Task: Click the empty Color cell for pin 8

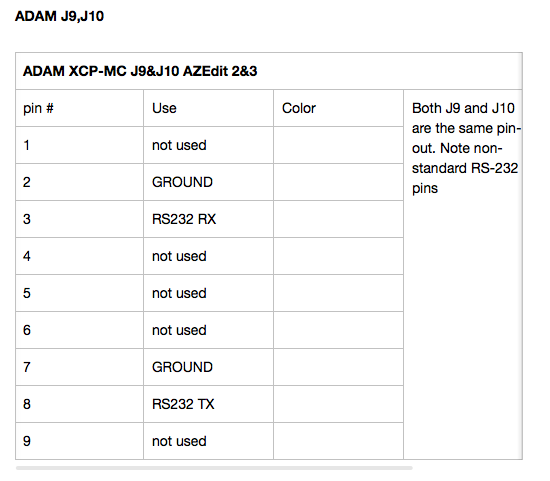Action: (x=338, y=404)
